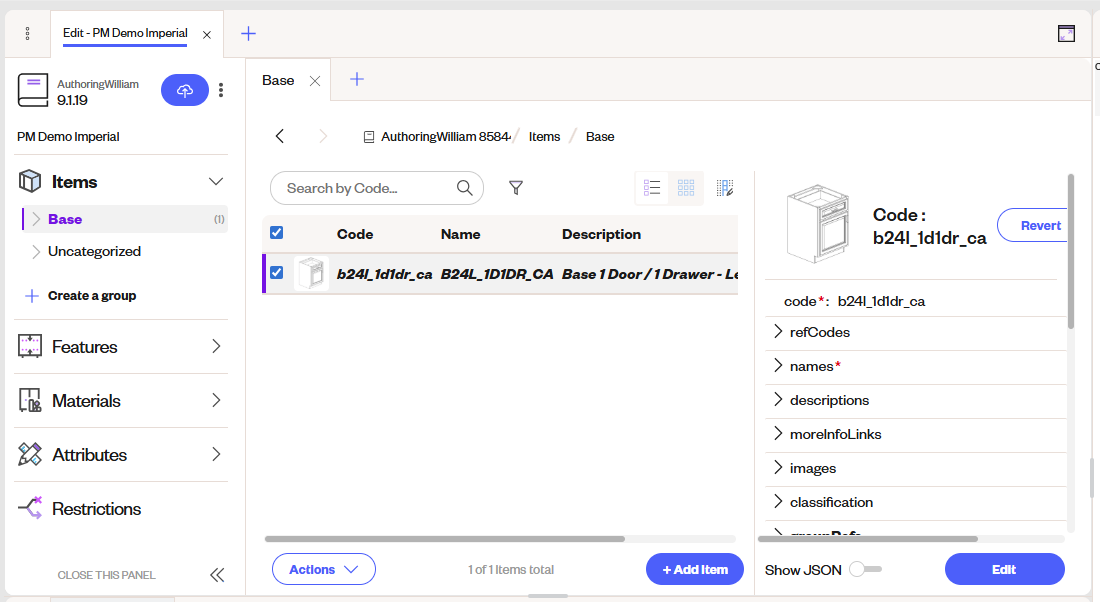The image size is (1100, 602).
Task: Switch to grid view layout
Action: [686, 188]
